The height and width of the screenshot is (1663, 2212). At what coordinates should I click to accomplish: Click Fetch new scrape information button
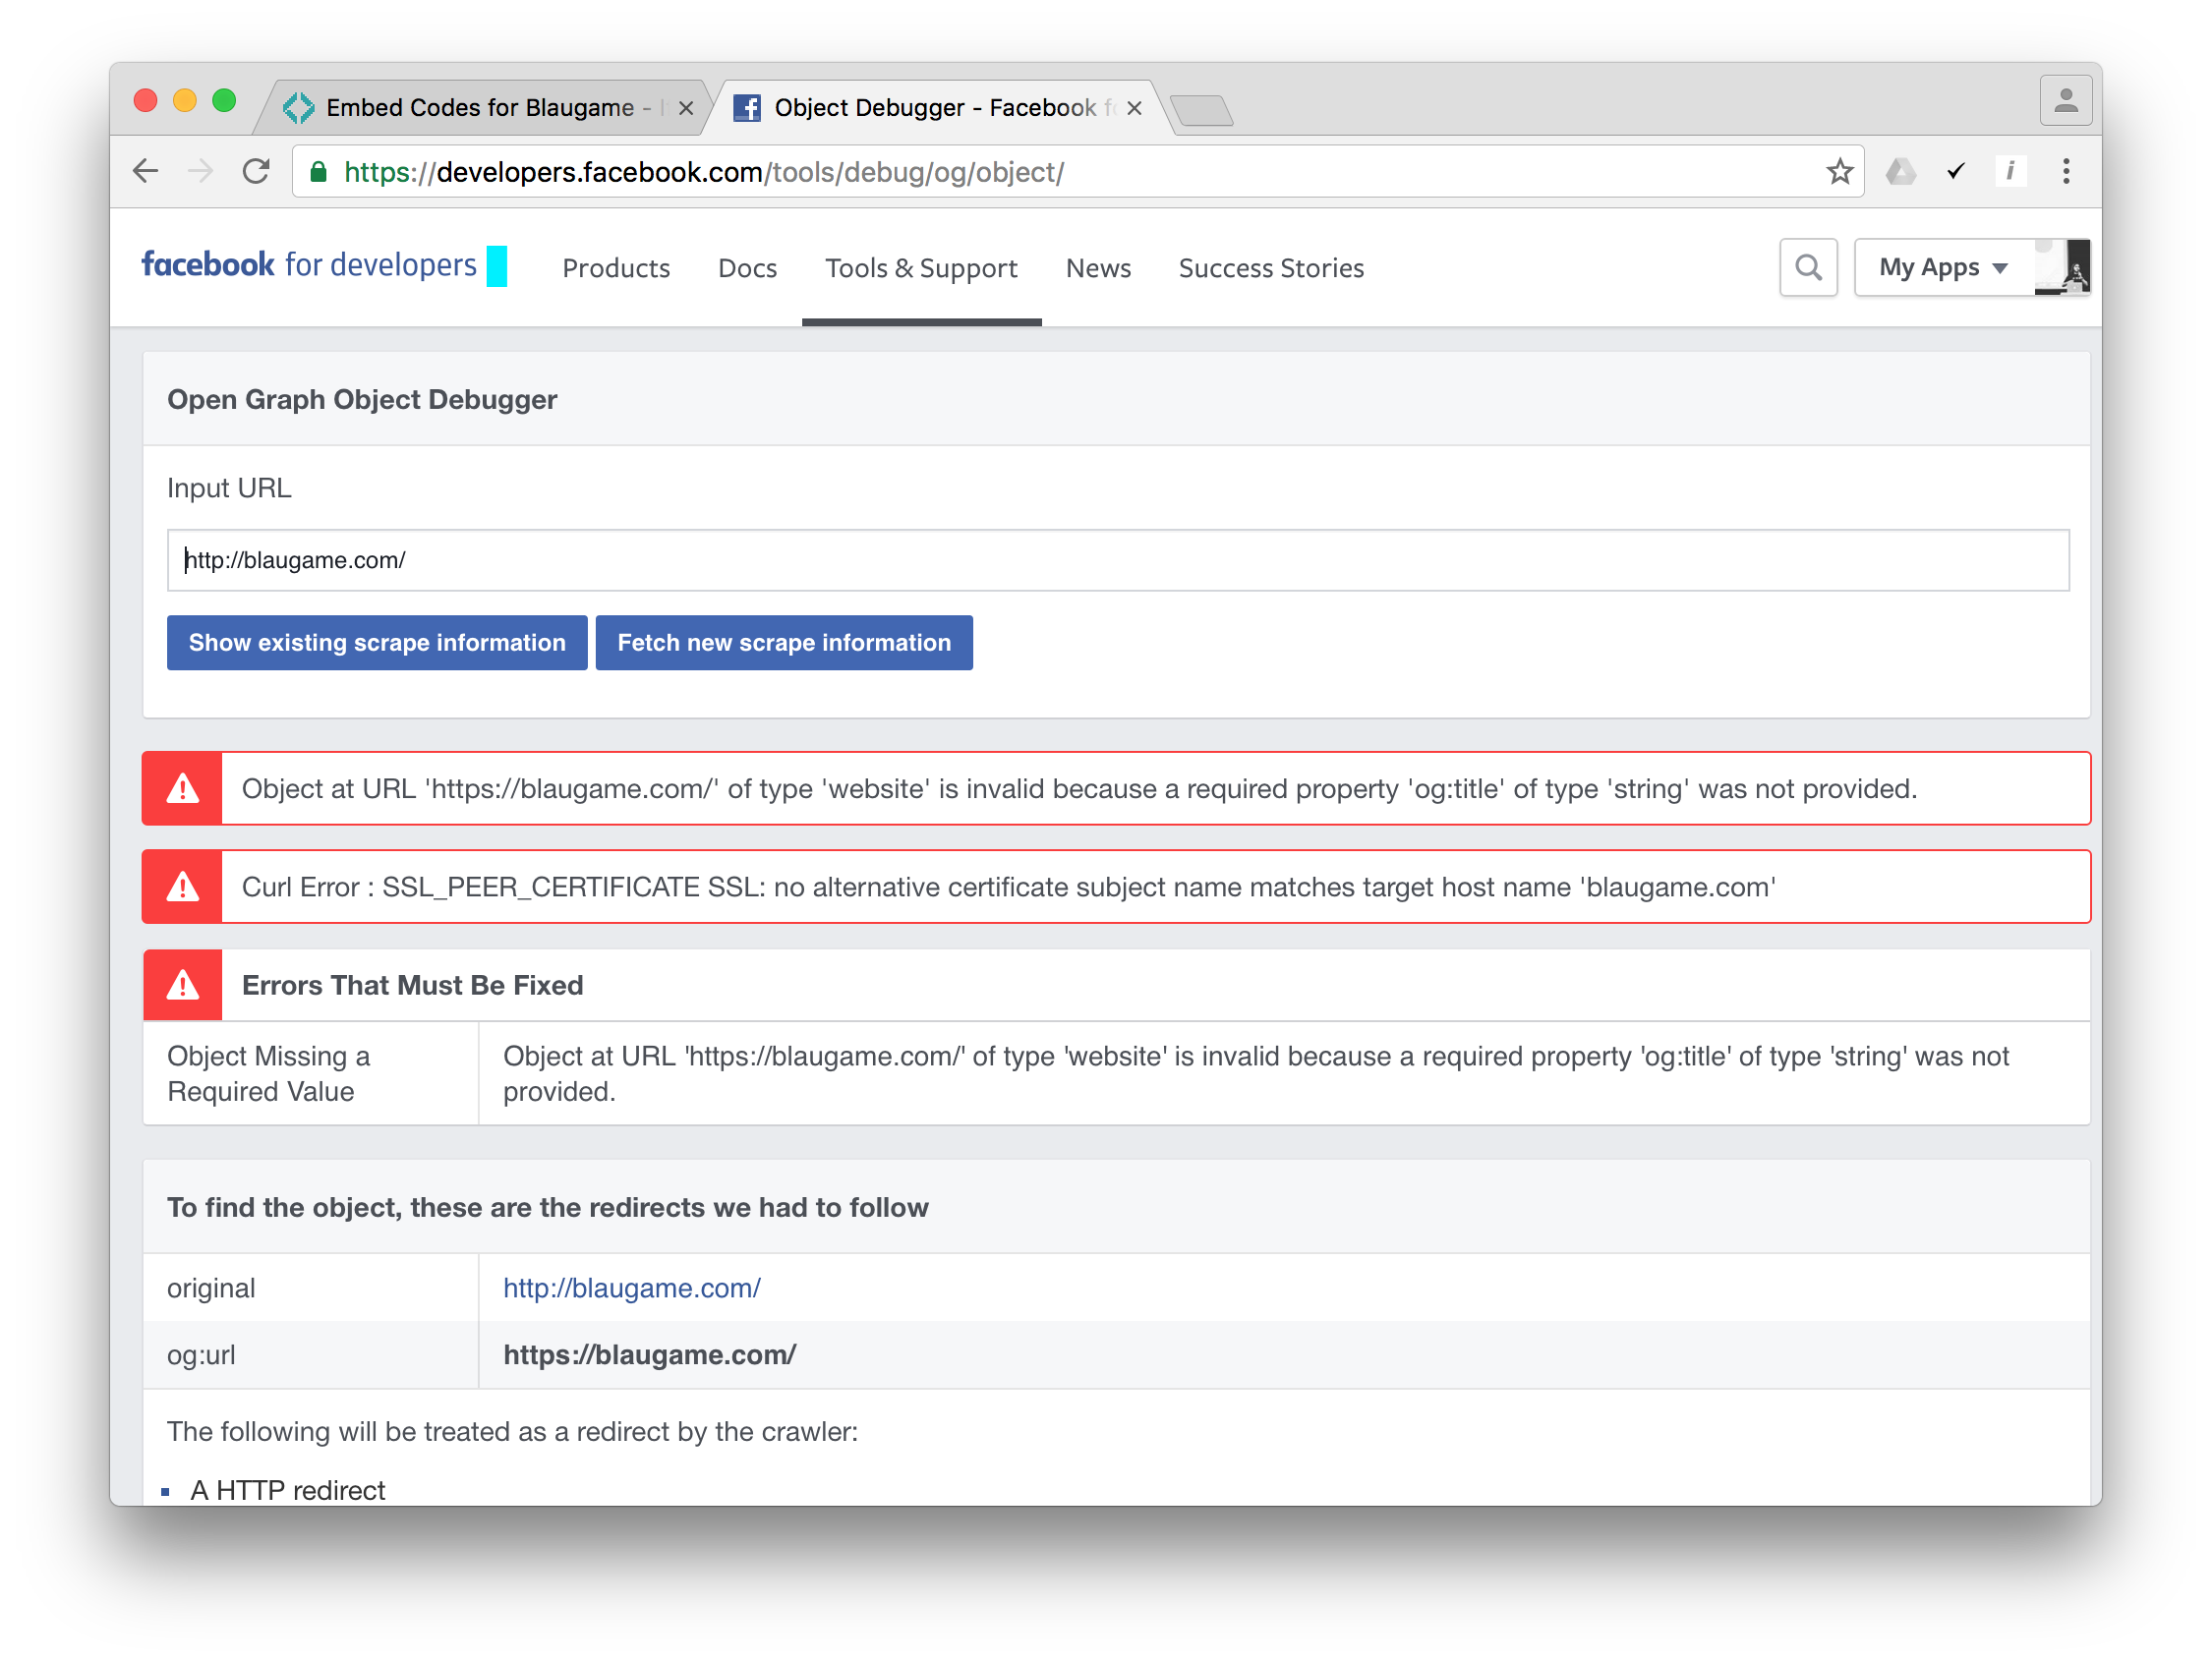[784, 642]
